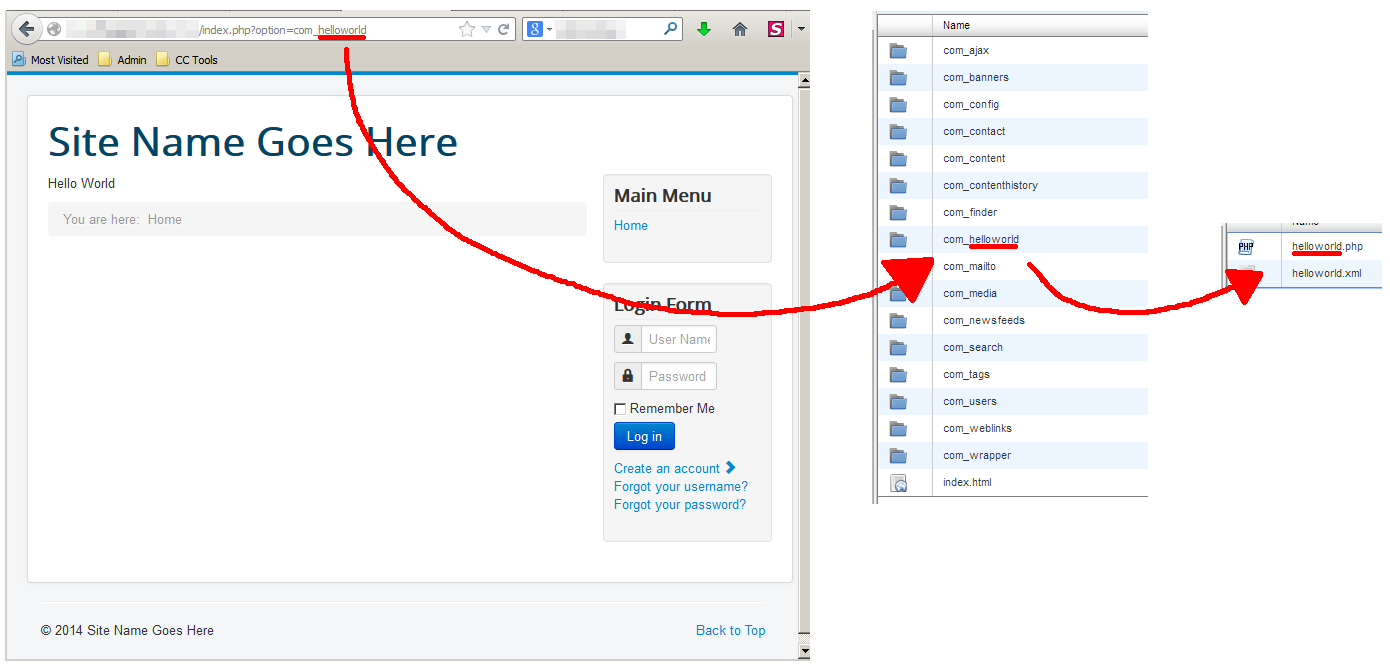Image resolution: width=1390 pixels, height=668 pixels.
Task: Select the com_media row name
Action: point(969,293)
